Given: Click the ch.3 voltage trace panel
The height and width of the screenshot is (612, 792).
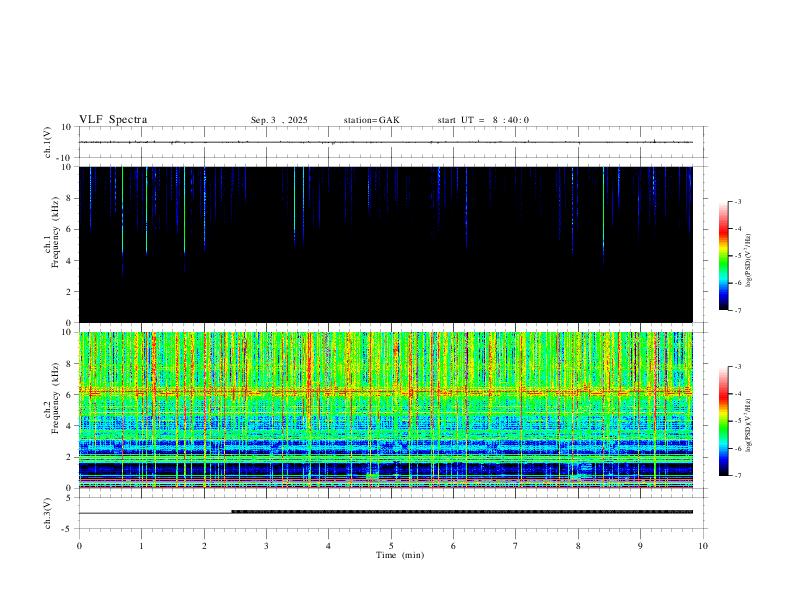Looking at the screenshot, I should [x=391, y=513].
